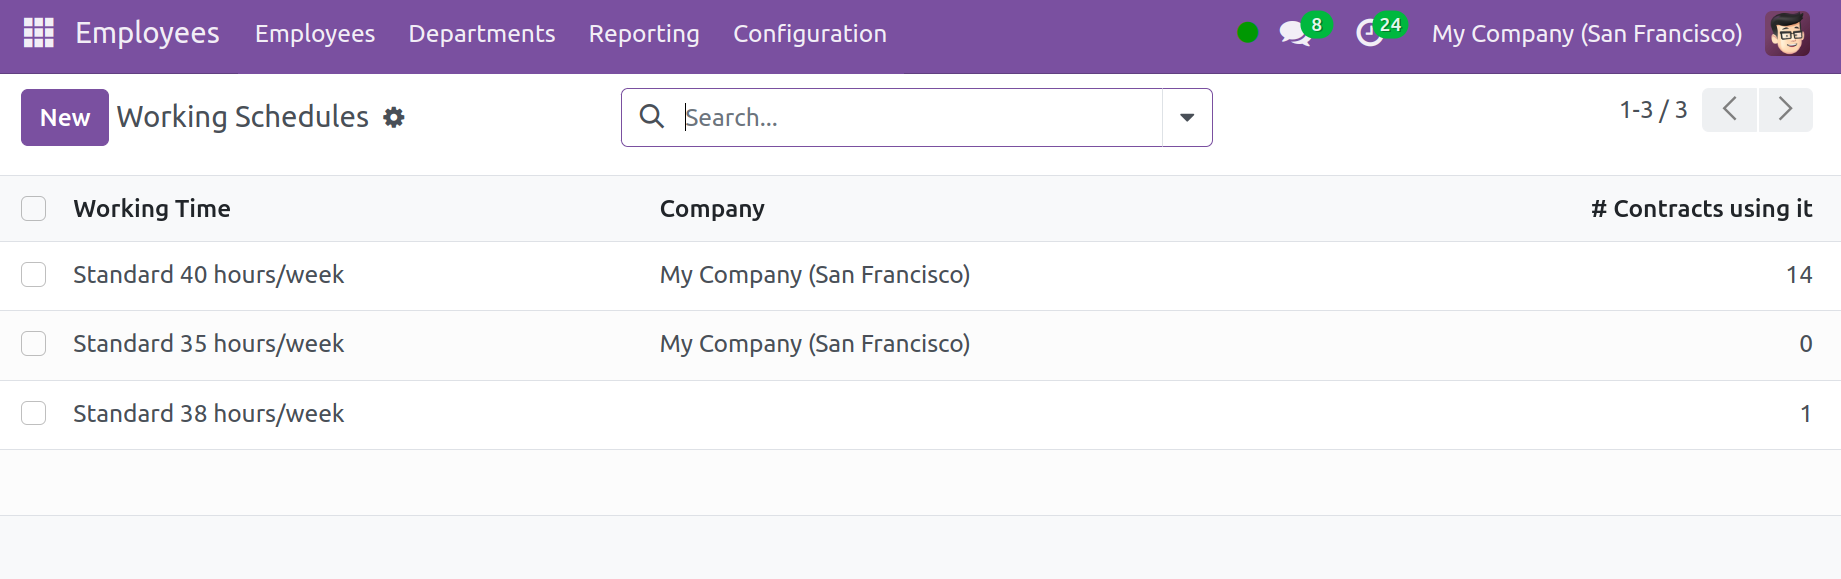Check the Standard 35 hours/week row
This screenshot has width=1841, height=579.
click(34, 344)
